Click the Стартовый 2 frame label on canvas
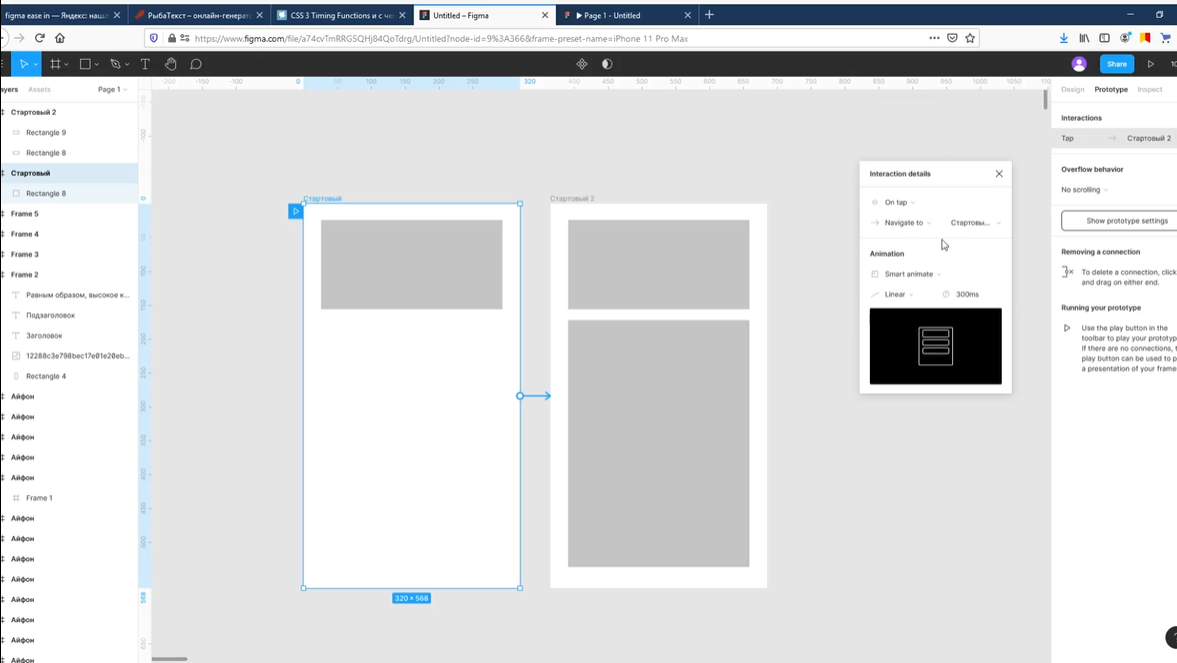Image resolution: width=1177 pixels, height=663 pixels. [x=572, y=198]
